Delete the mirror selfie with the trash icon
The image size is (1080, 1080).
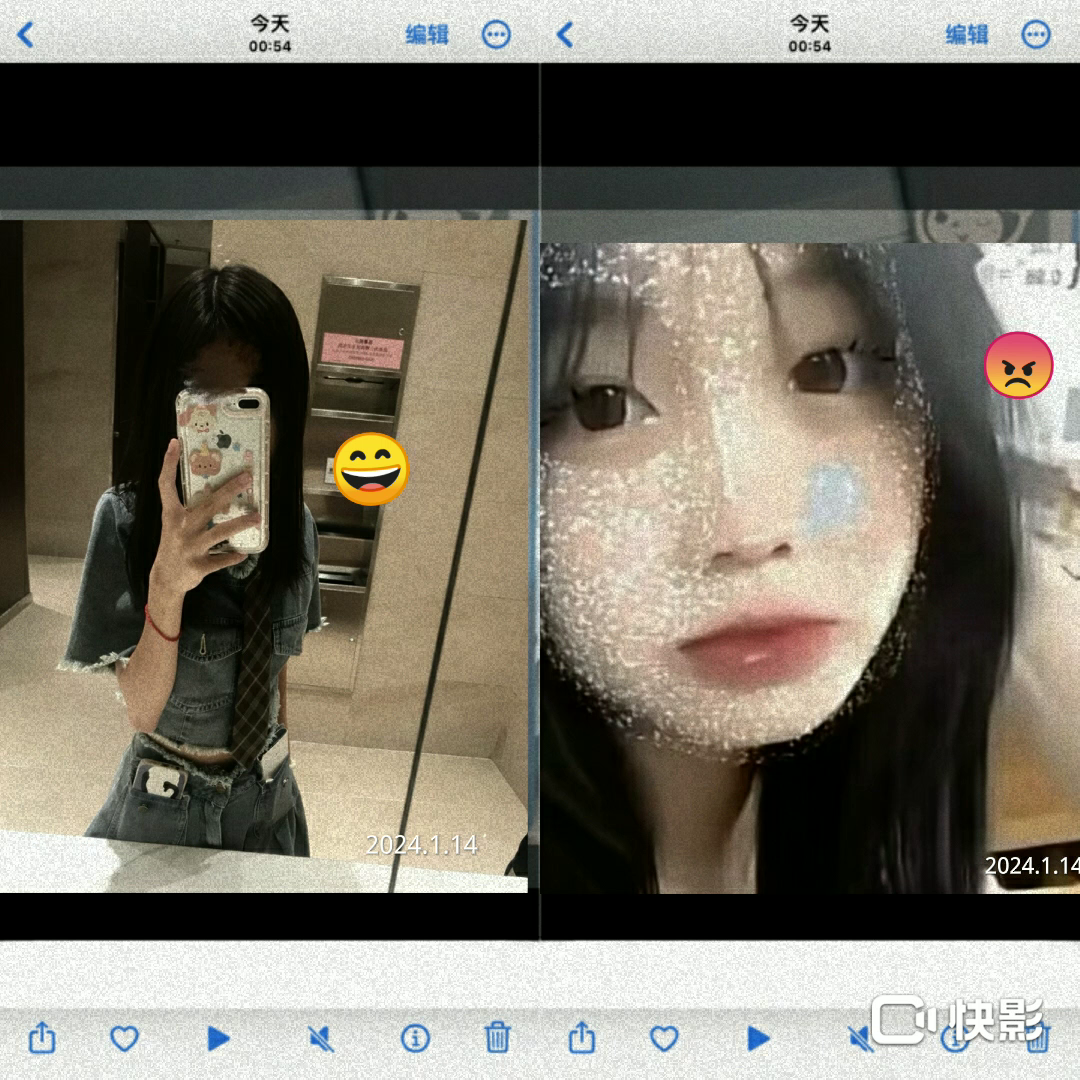[498, 1037]
